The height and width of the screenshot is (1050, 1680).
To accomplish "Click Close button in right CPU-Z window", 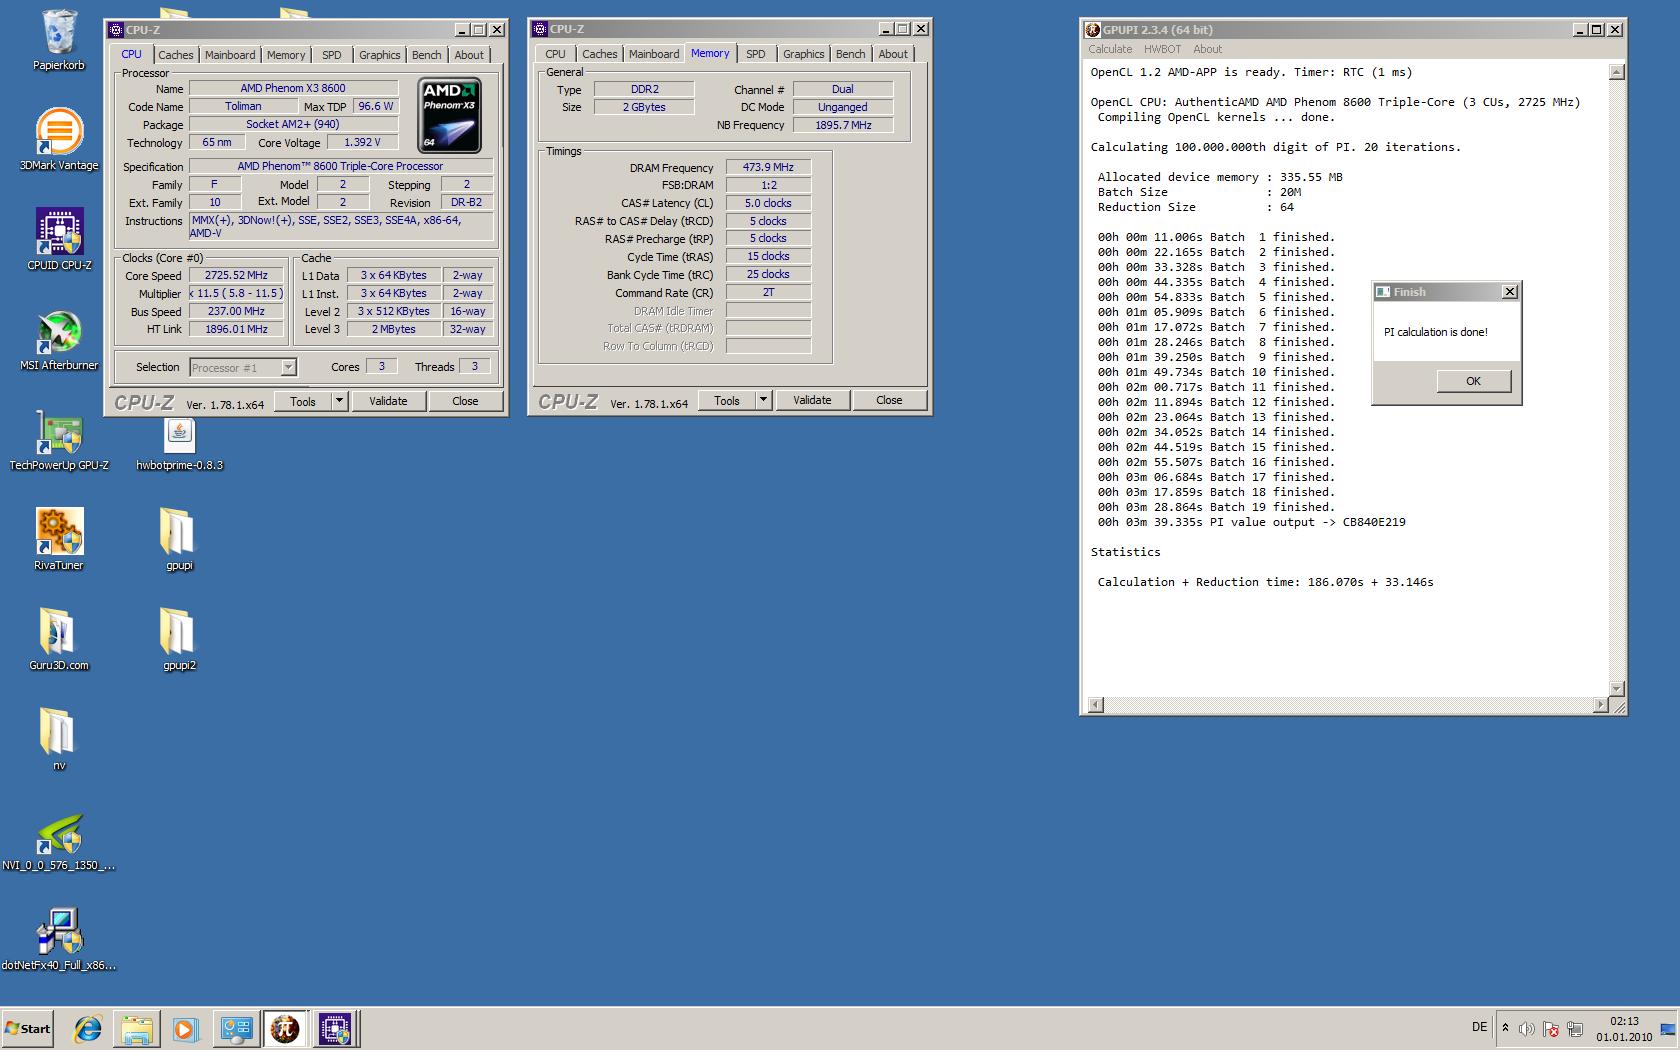I will tap(889, 400).
